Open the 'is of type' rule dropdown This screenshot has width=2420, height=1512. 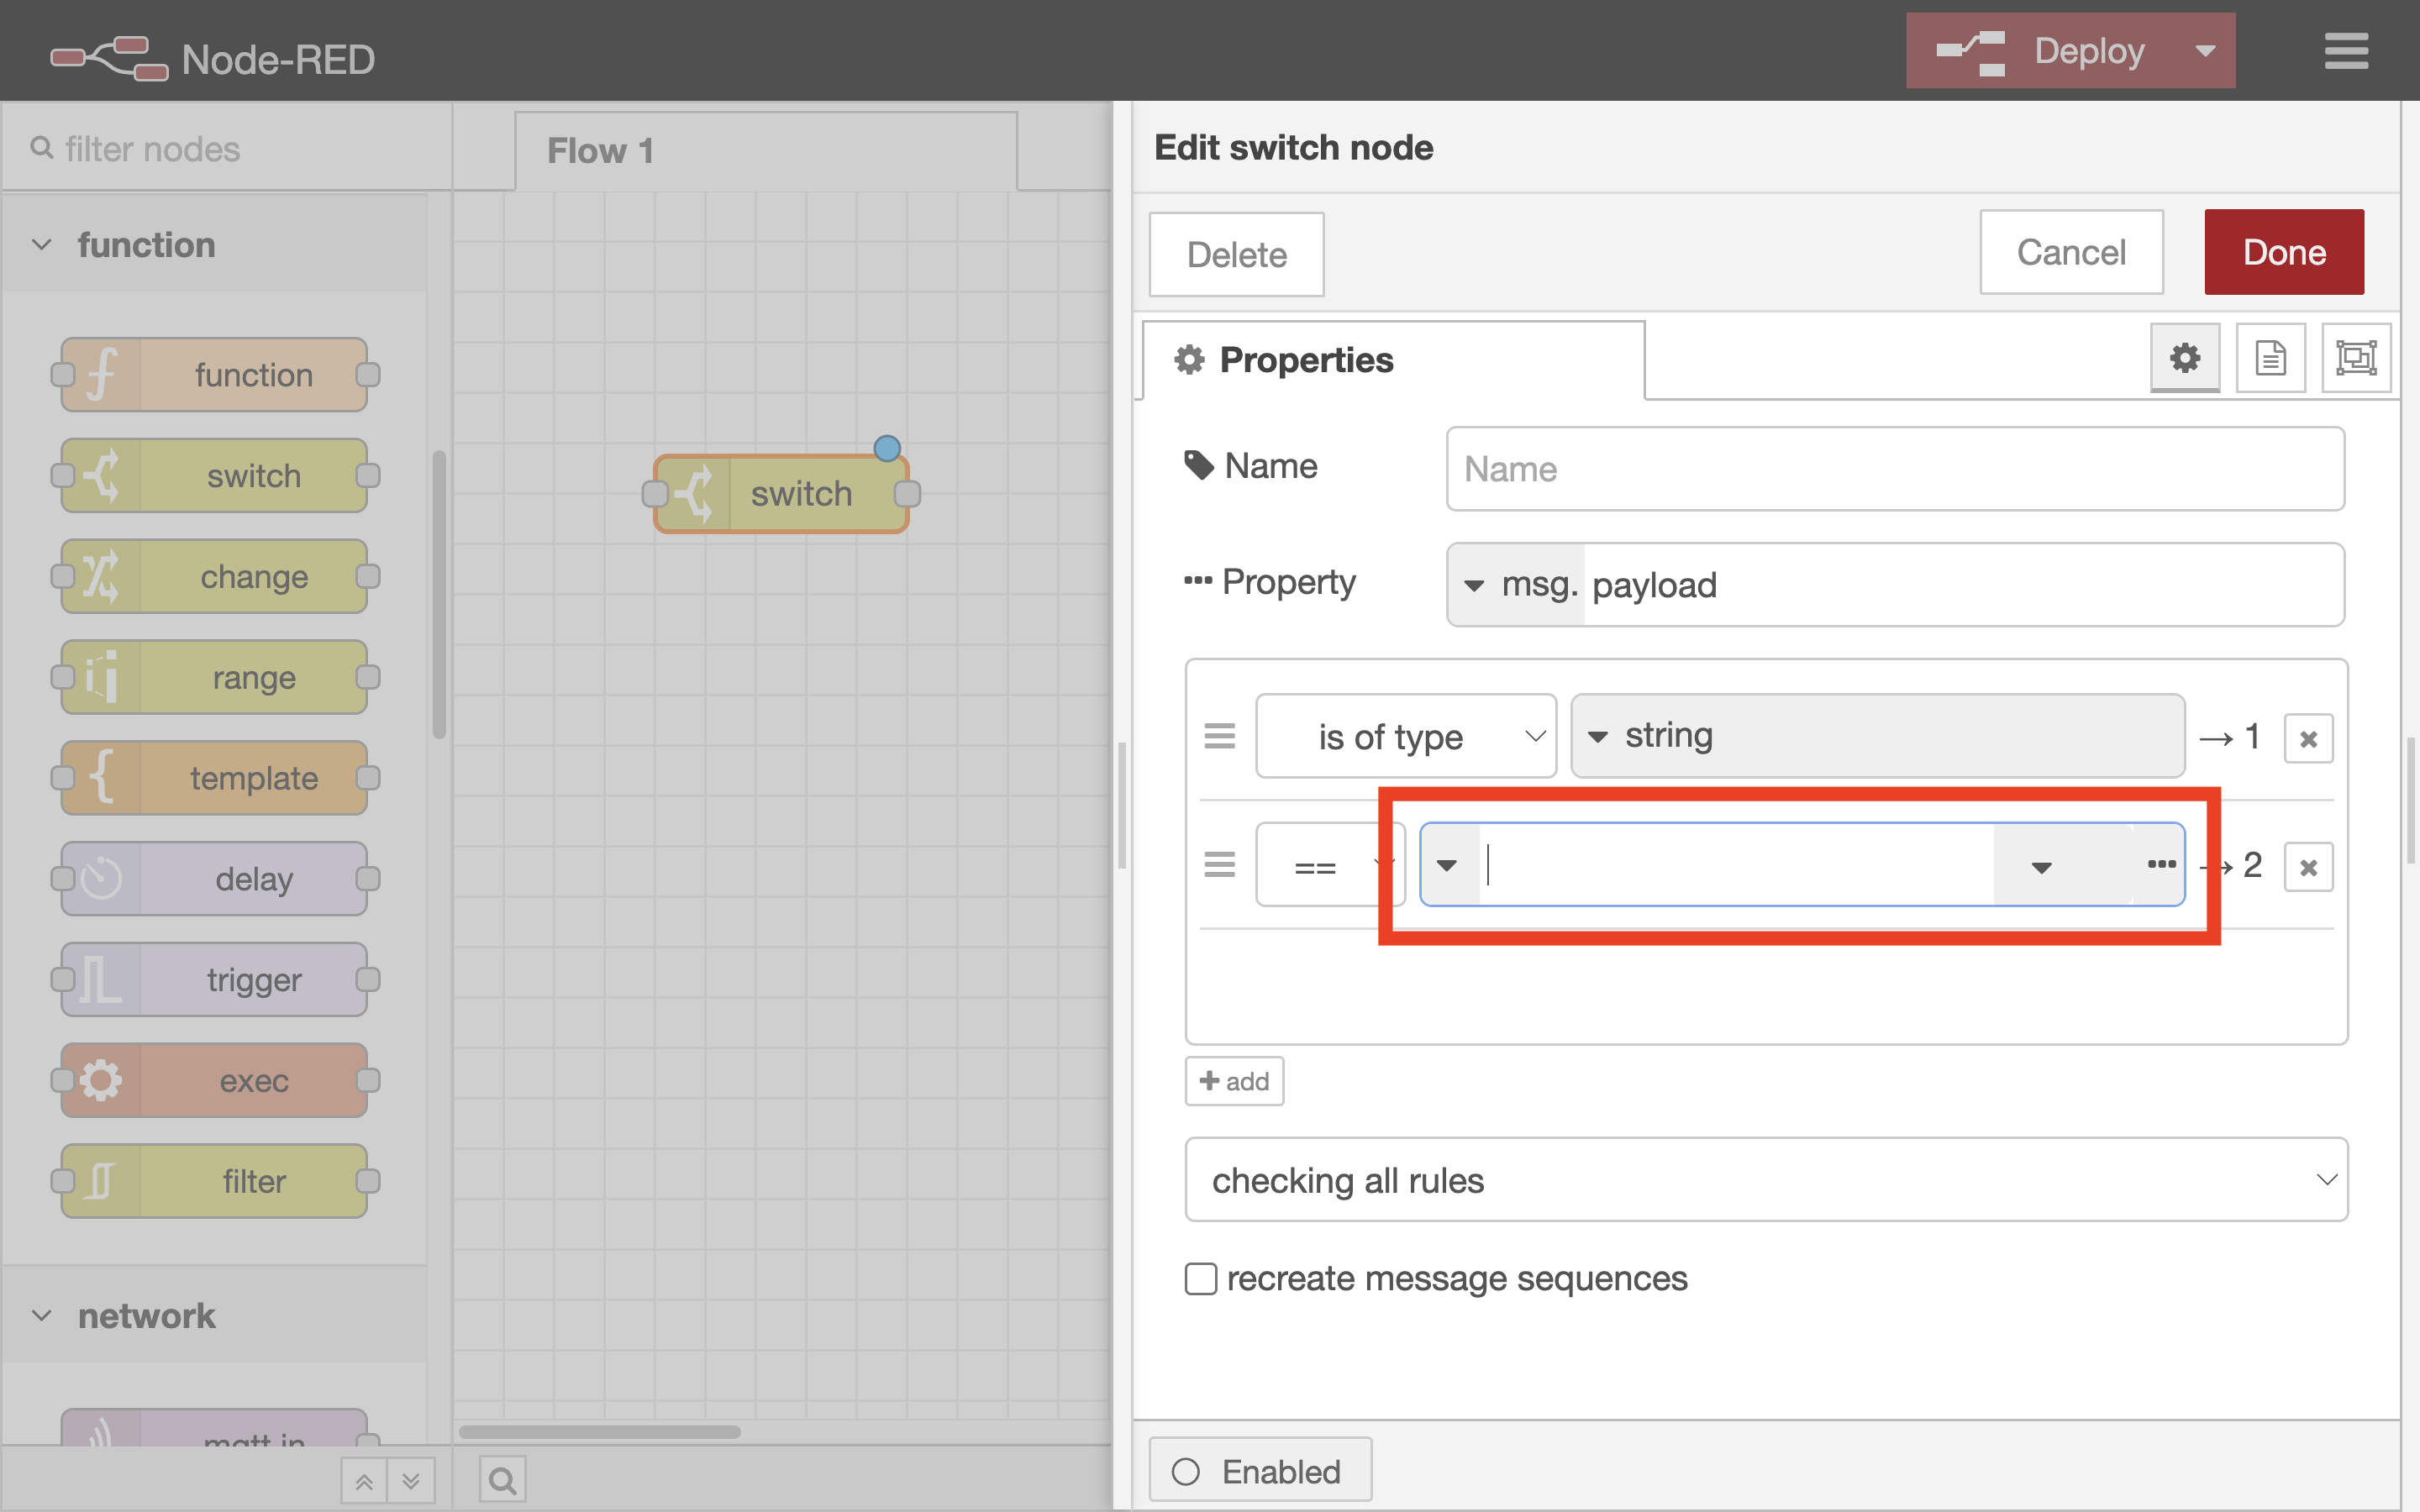[x=1405, y=736]
